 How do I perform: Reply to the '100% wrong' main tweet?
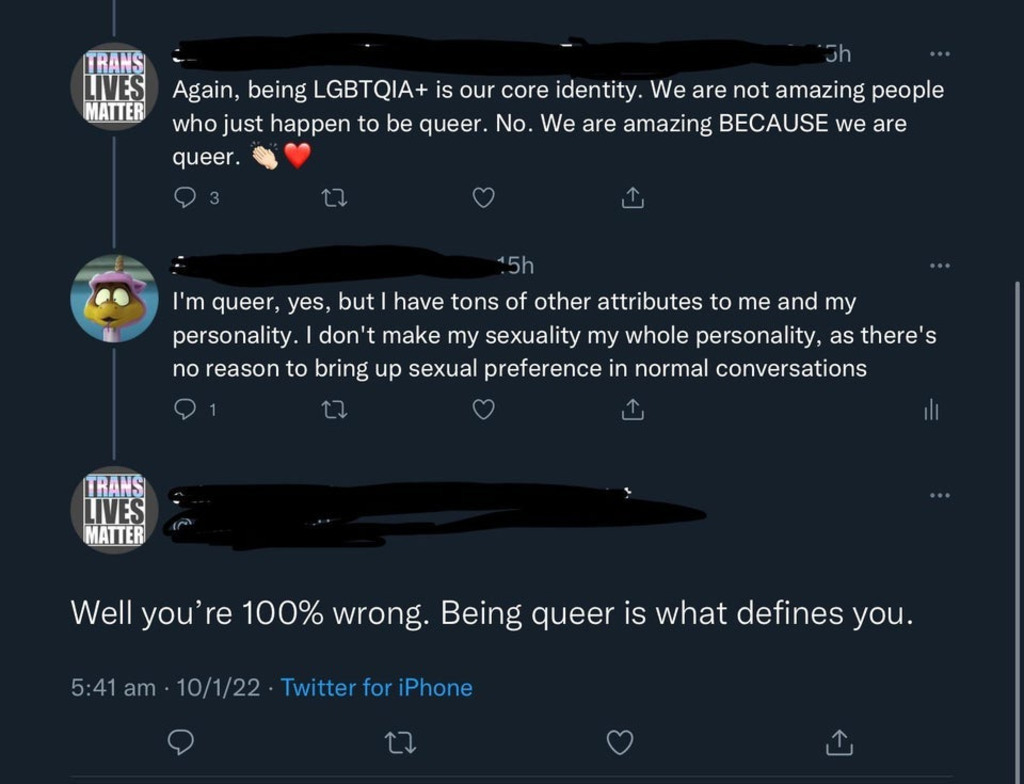click(181, 742)
